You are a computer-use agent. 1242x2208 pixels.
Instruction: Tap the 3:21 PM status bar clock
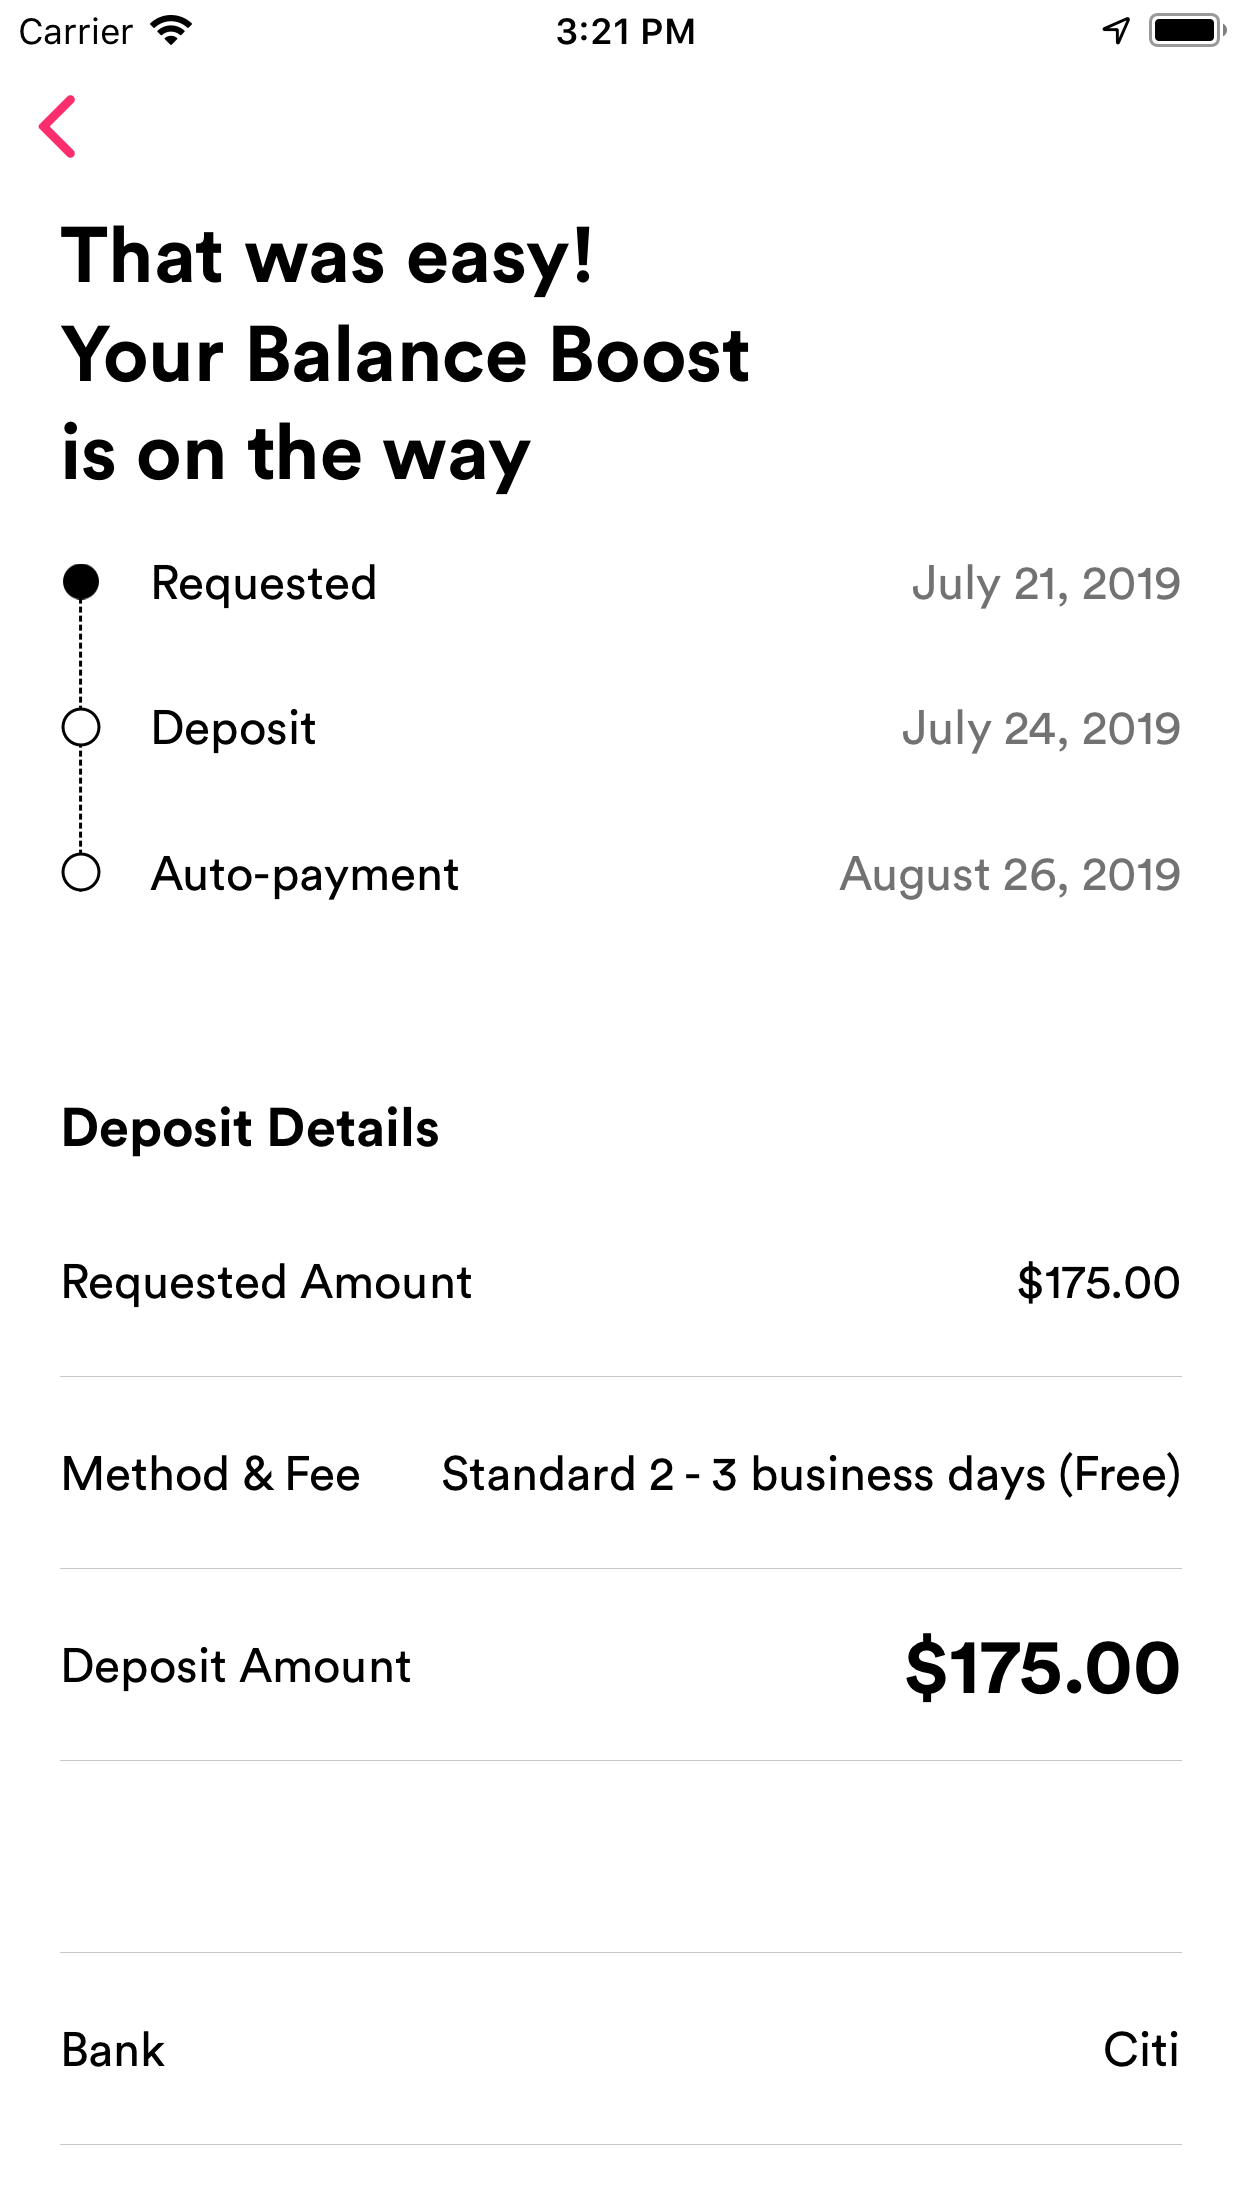pyautogui.click(x=625, y=32)
